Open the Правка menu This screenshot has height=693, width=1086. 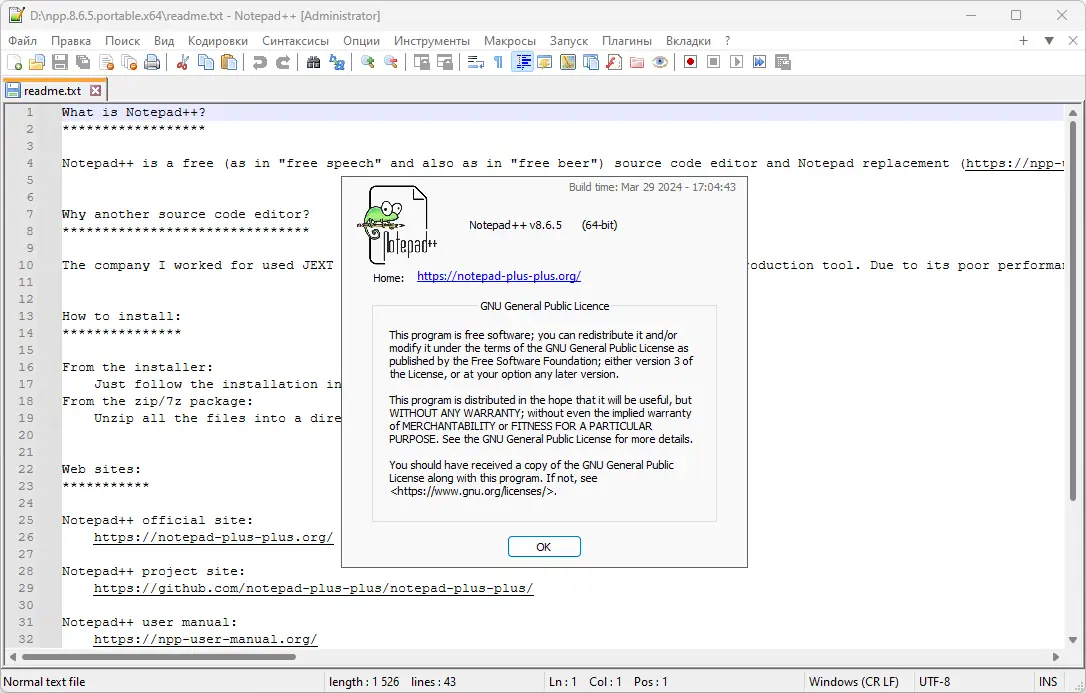coord(71,41)
